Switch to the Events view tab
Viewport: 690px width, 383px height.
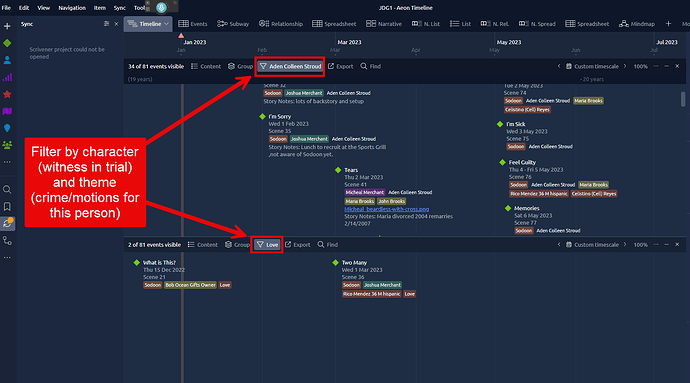point(193,24)
